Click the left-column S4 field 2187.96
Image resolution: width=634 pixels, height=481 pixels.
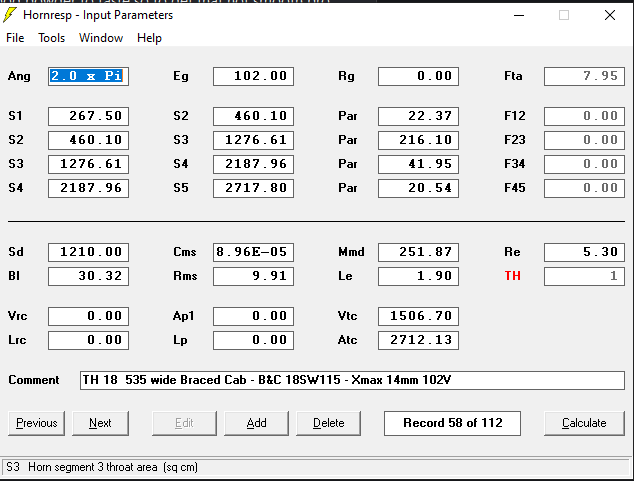[x=89, y=188]
